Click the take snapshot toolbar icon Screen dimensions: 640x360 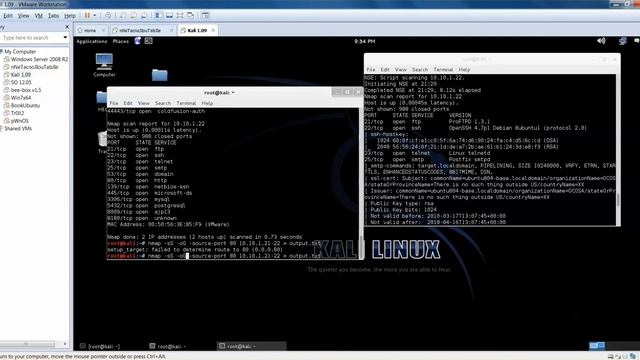pos(122,16)
